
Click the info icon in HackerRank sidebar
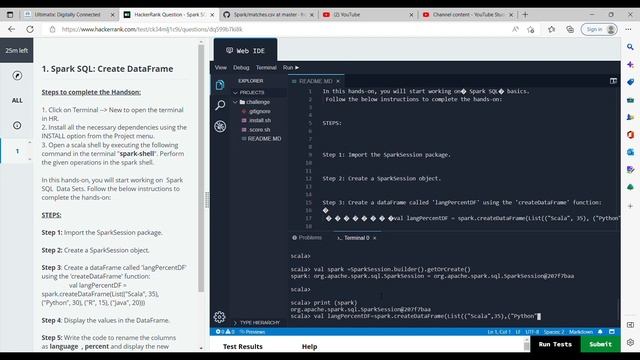(17, 125)
